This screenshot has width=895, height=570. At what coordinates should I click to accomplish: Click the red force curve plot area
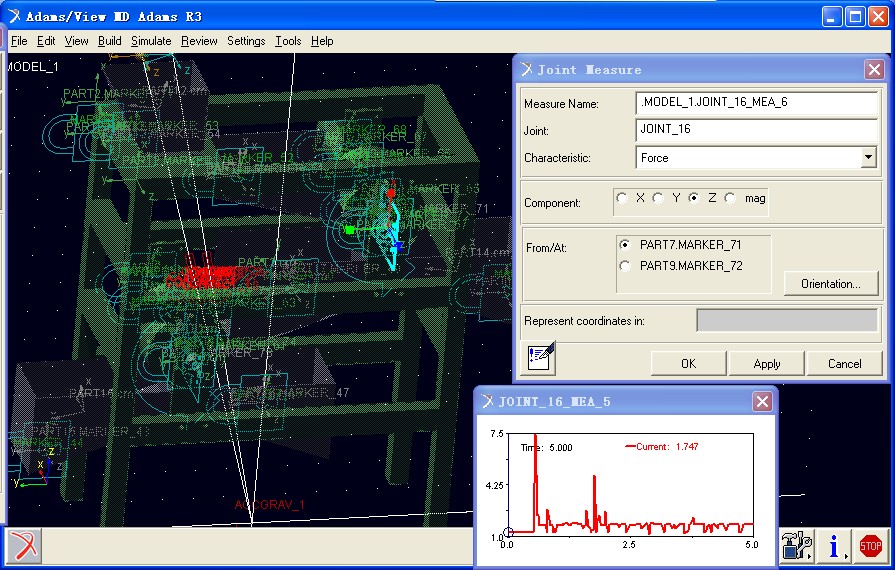coord(630,484)
